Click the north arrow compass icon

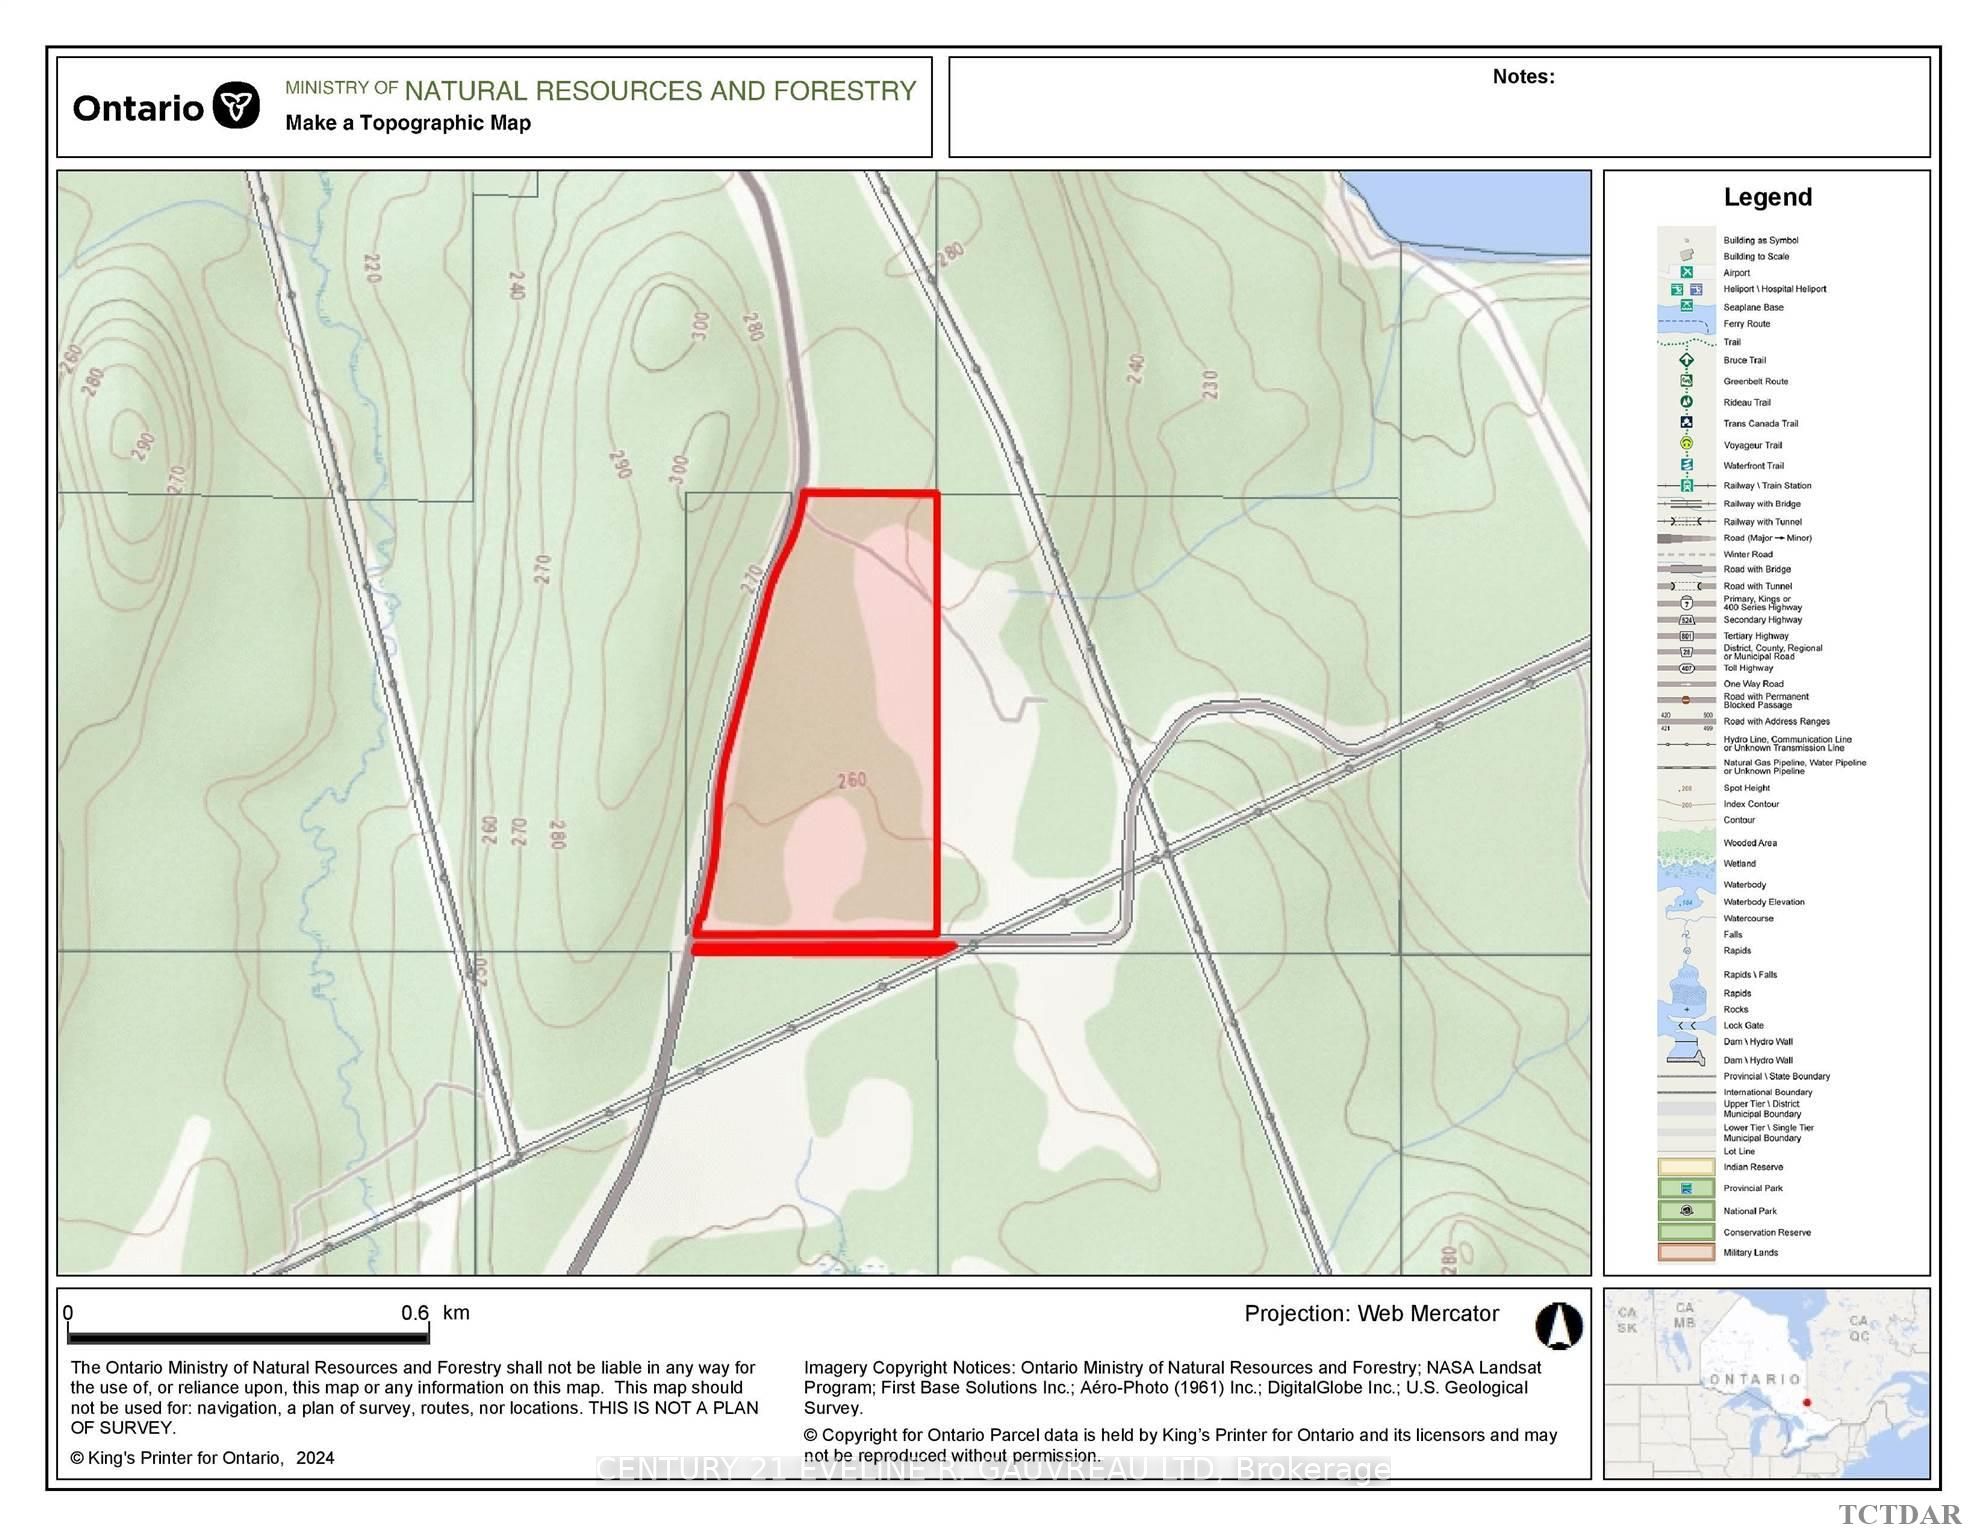click(1558, 1326)
